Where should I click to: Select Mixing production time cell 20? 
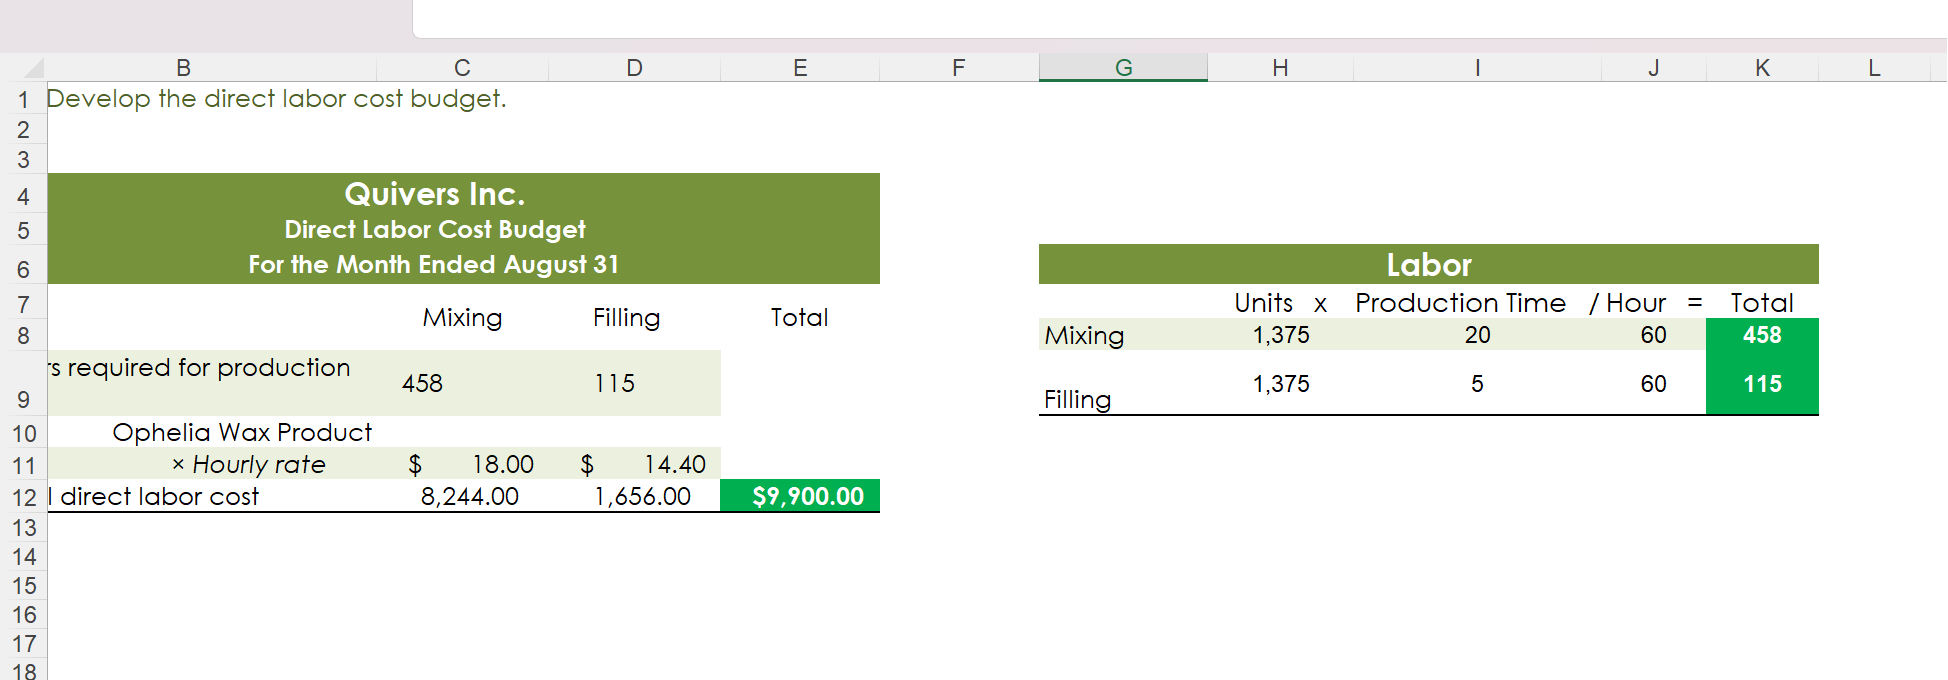pyautogui.click(x=1477, y=335)
